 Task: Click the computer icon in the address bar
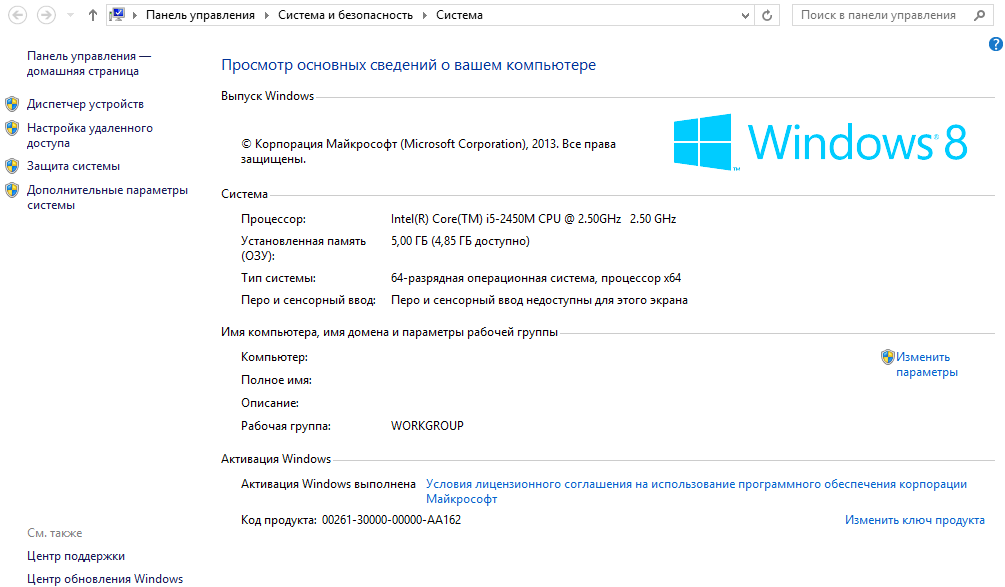pyautogui.click(x=117, y=15)
